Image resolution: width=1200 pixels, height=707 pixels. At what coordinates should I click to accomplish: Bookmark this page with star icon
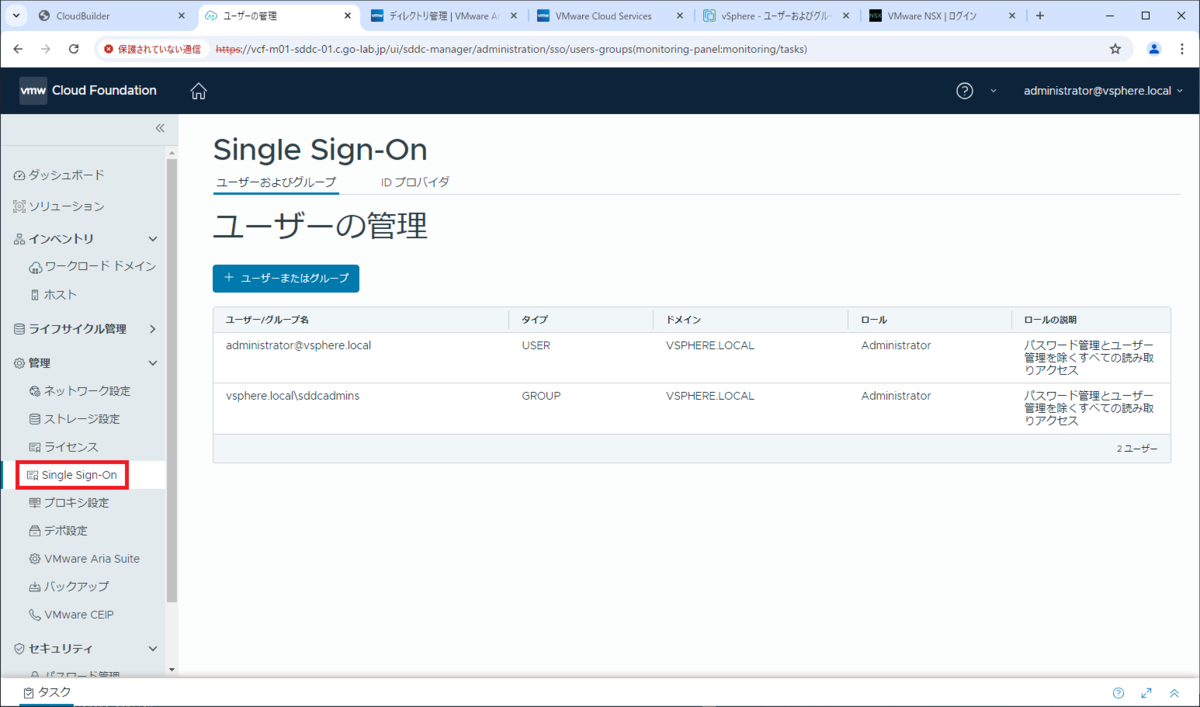tap(1115, 48)
